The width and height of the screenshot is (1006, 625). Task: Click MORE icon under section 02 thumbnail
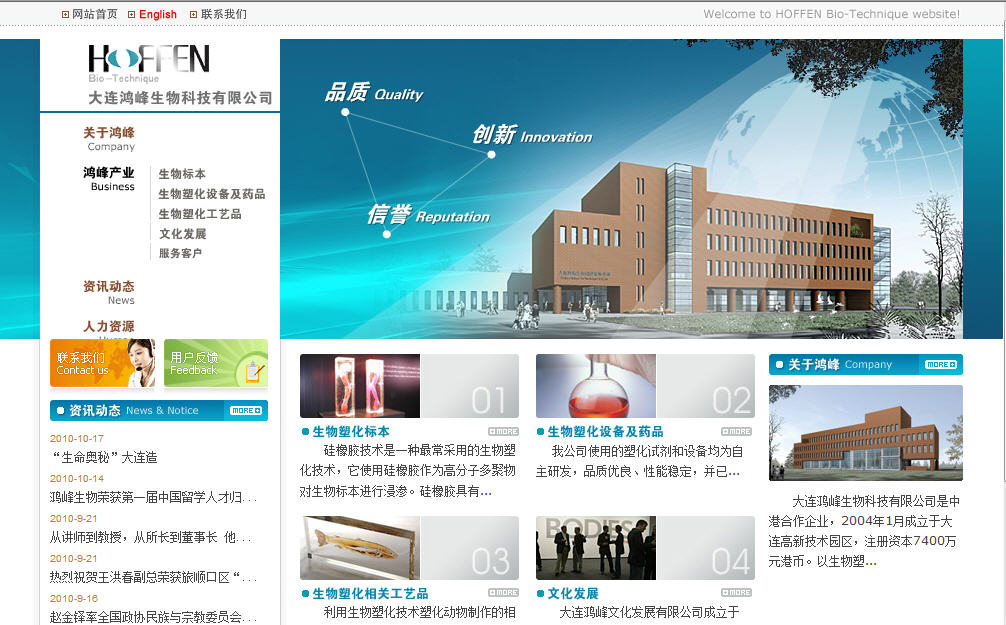point(738,431)
